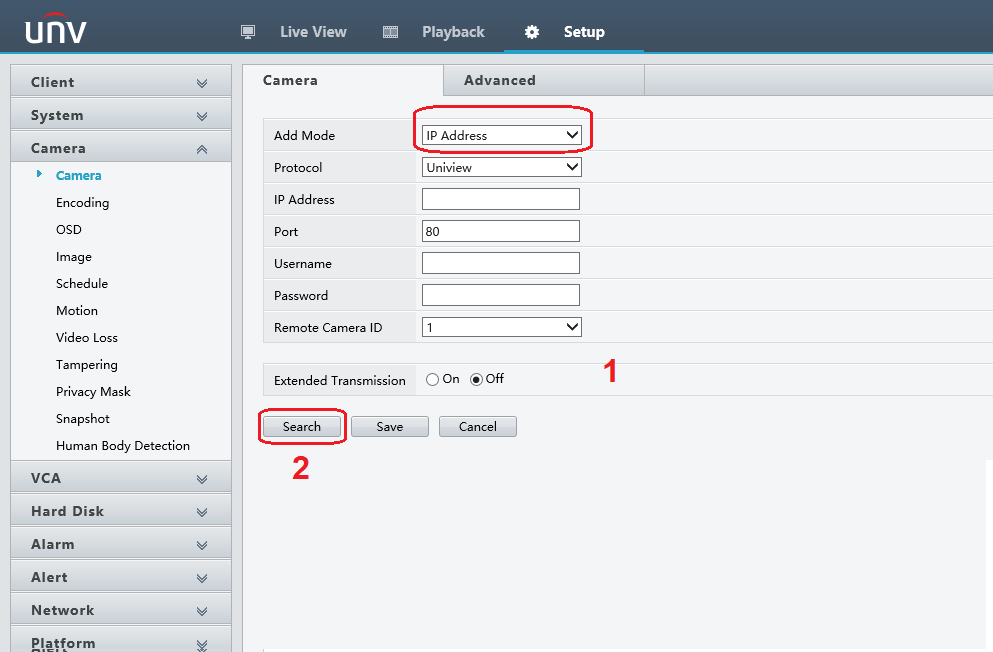The height and width of the screenshot is (652, 993).
Task: Click the IP Address input field
Action: click(x=500, y=199)
